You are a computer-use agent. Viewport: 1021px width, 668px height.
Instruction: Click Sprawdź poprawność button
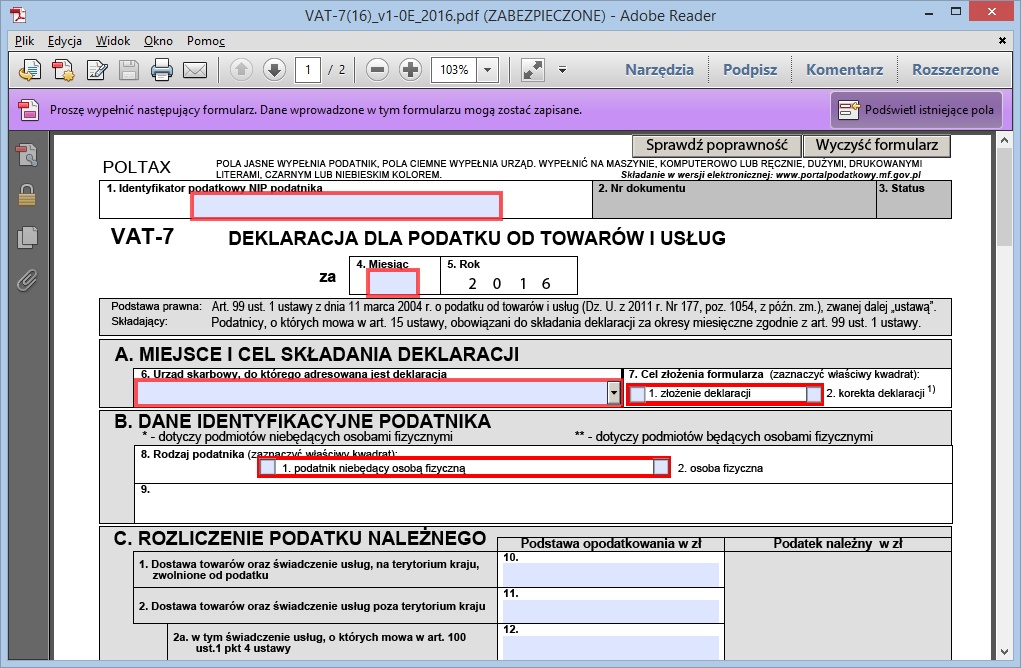716,145
